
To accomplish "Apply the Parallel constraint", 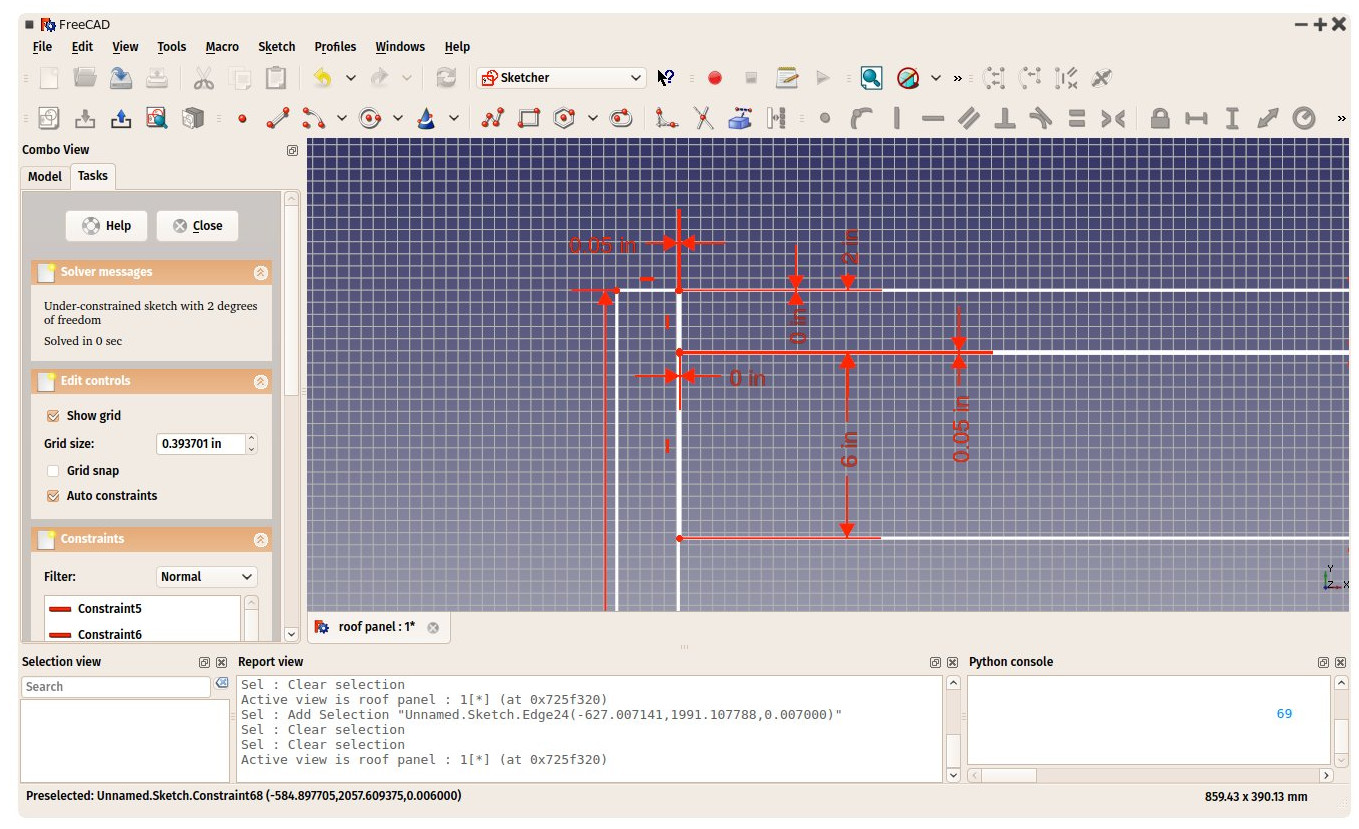I will [x=969, y=118].
